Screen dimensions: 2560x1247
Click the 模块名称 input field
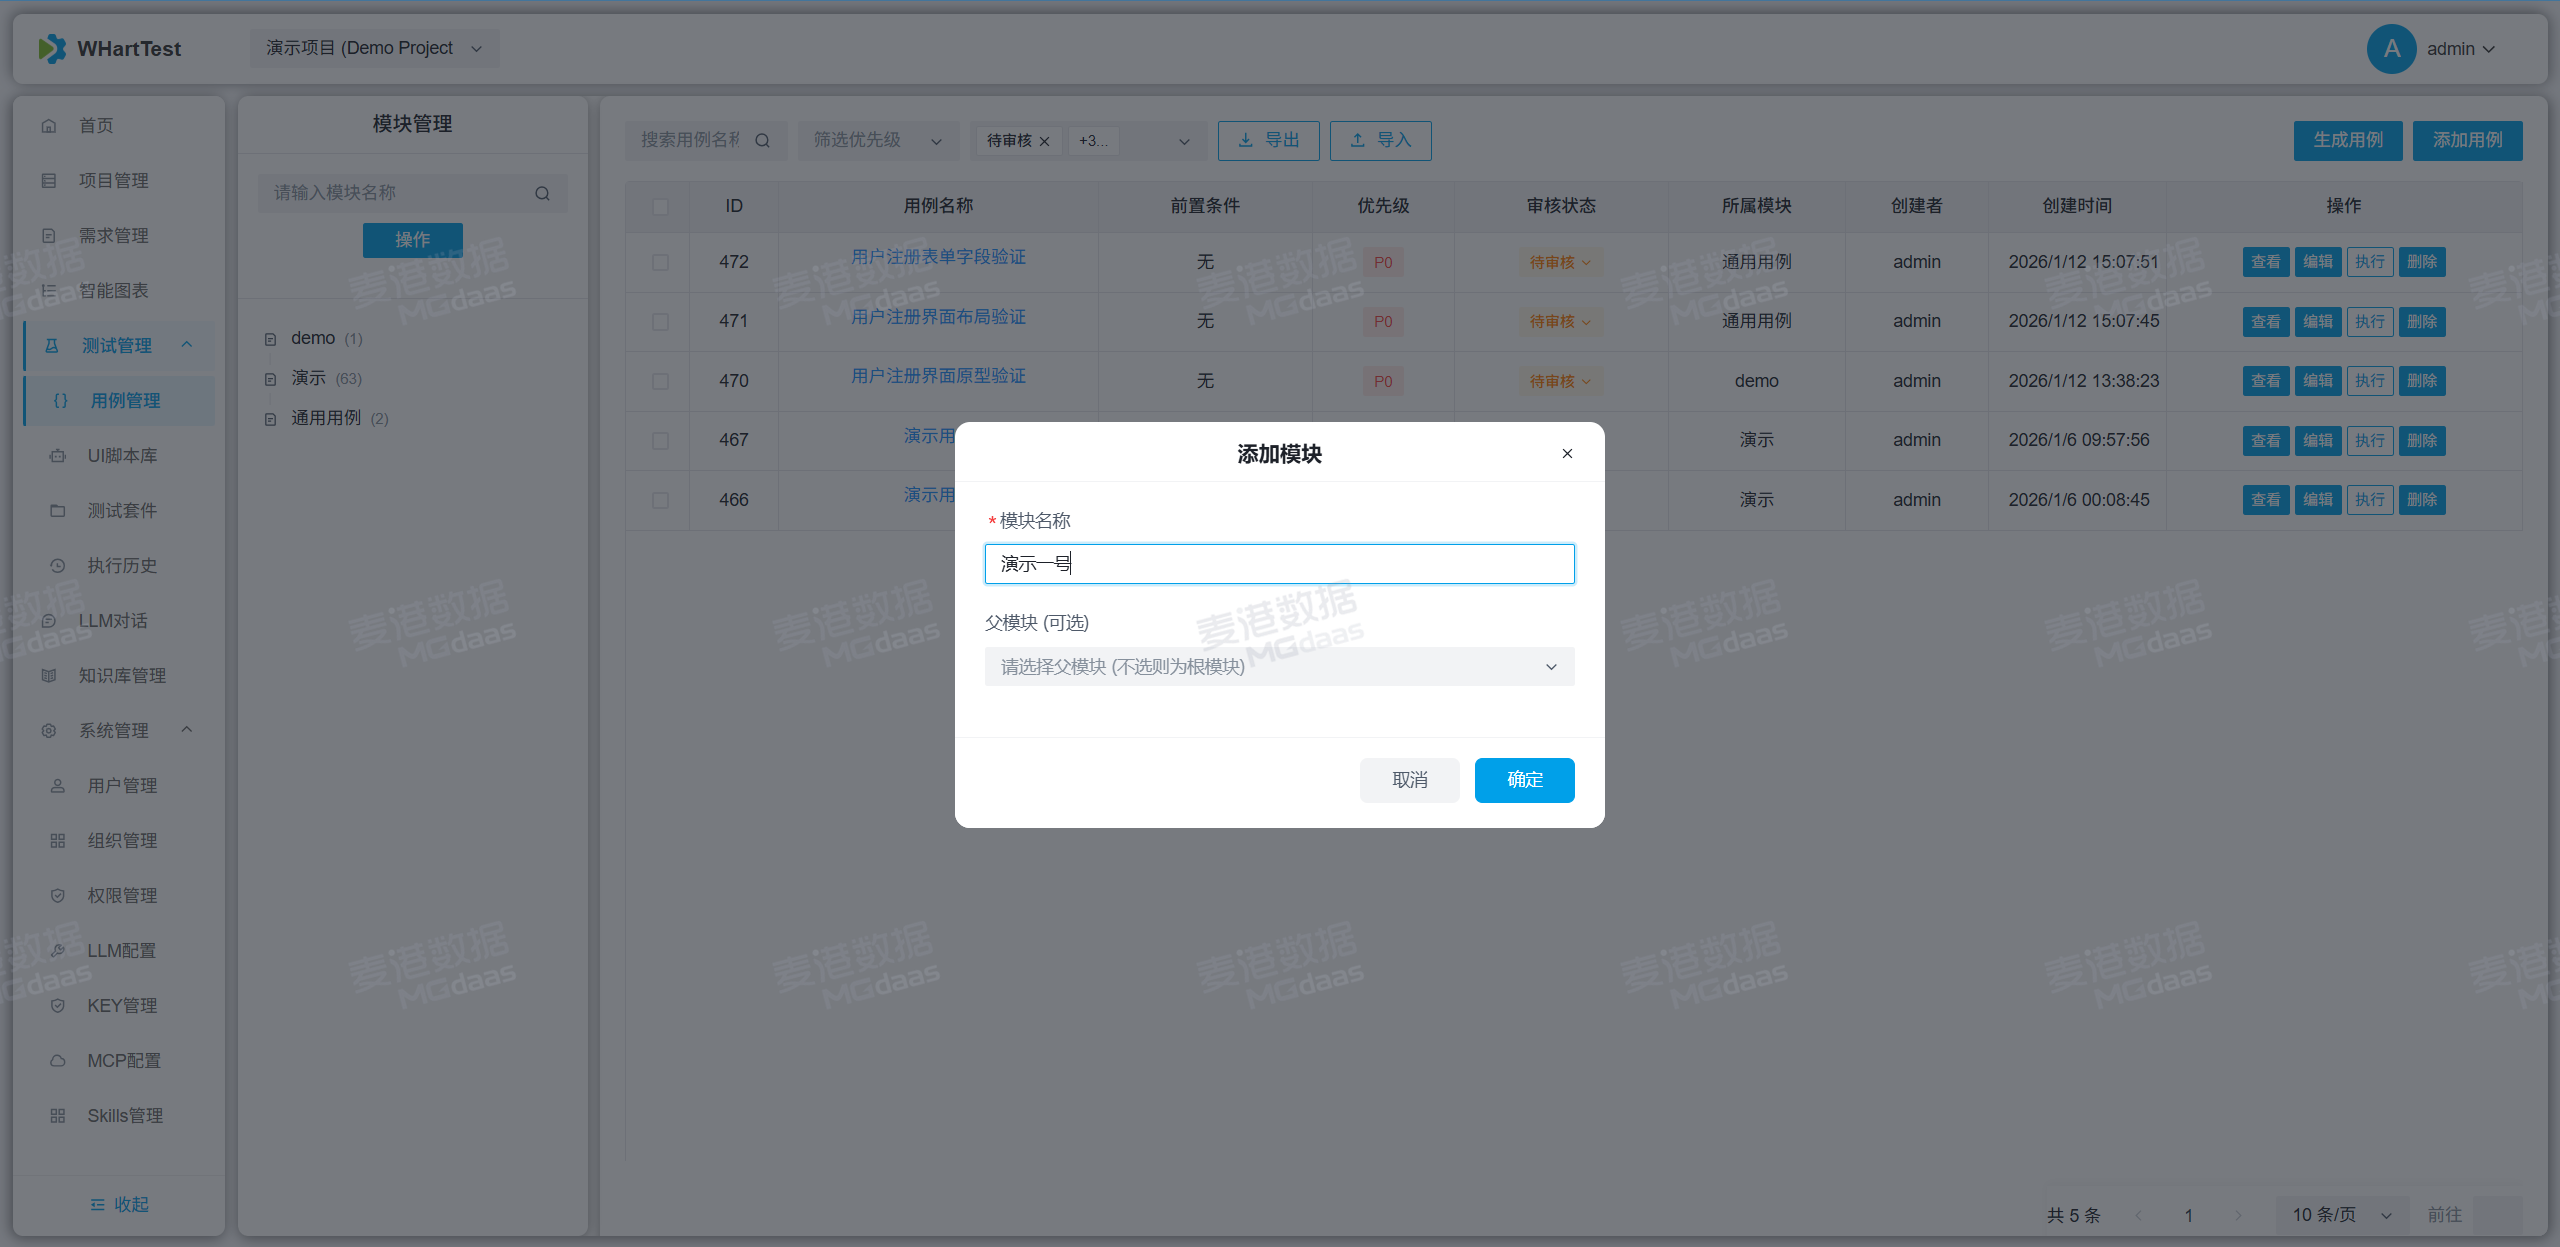[1278, 564]
